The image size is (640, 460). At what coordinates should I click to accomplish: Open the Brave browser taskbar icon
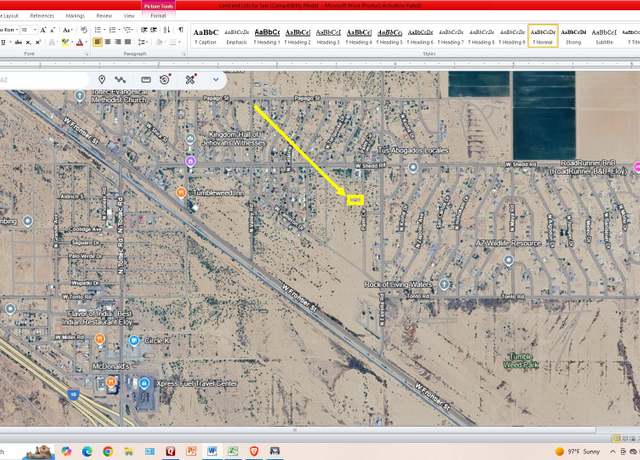point(254,451)
